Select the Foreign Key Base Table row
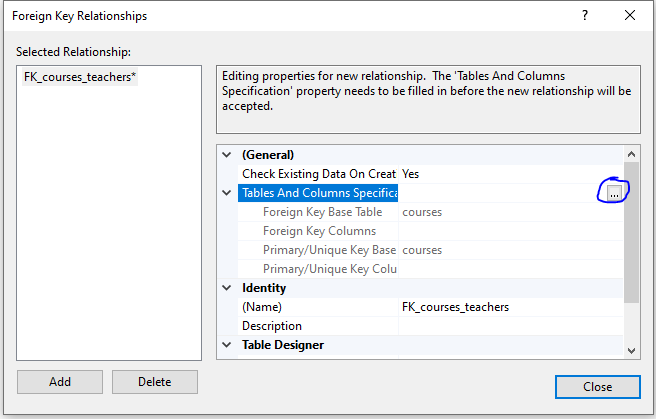This screenshot has width=656, height=419. [x=322, y=212]
